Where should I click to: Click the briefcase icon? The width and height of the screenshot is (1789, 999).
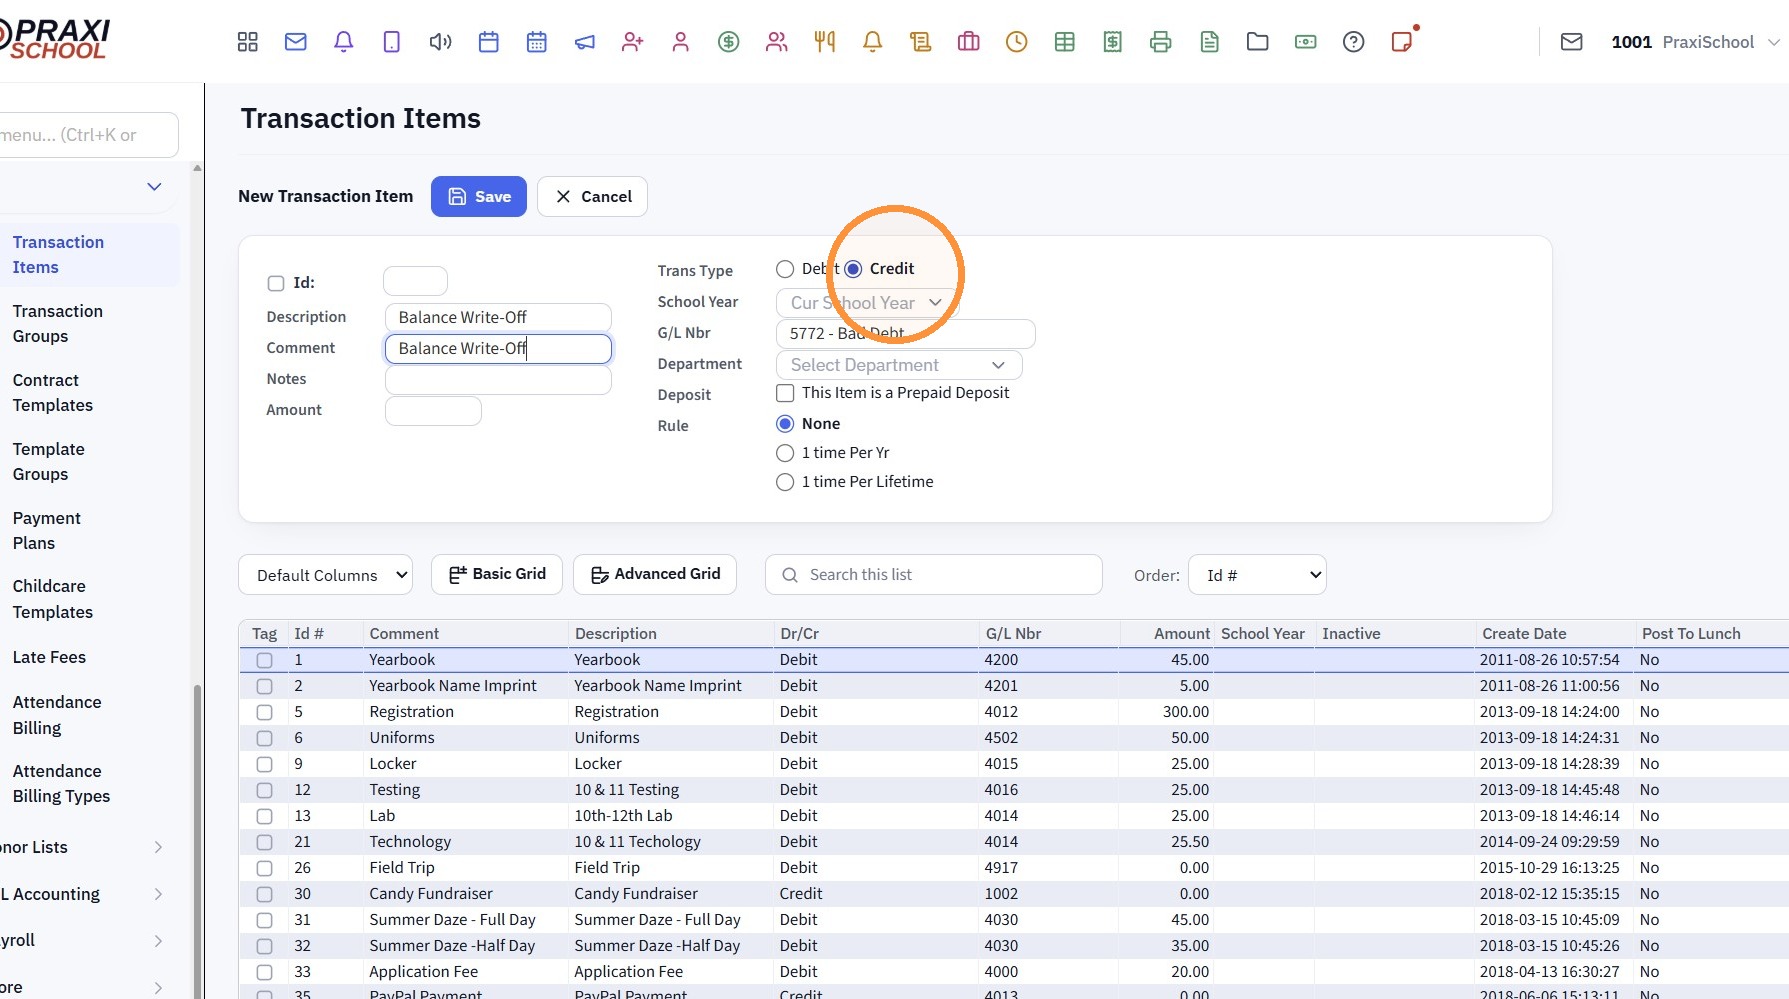[969, 42]
